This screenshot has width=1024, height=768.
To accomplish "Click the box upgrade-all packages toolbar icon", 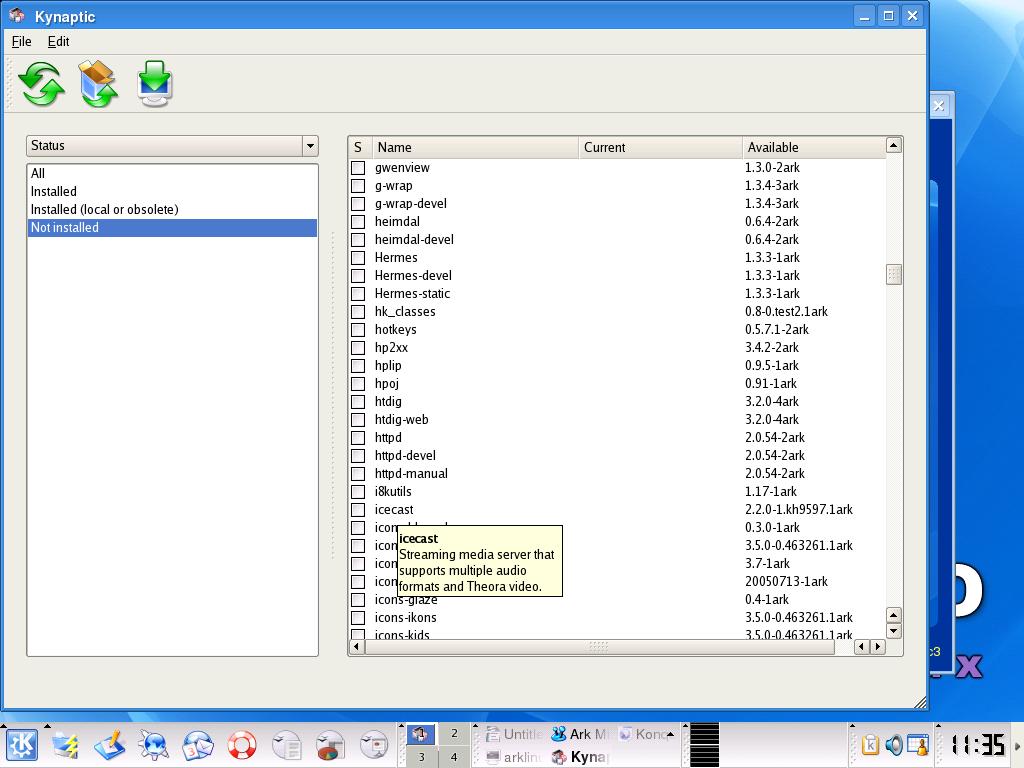I will [x=98, y=84].
